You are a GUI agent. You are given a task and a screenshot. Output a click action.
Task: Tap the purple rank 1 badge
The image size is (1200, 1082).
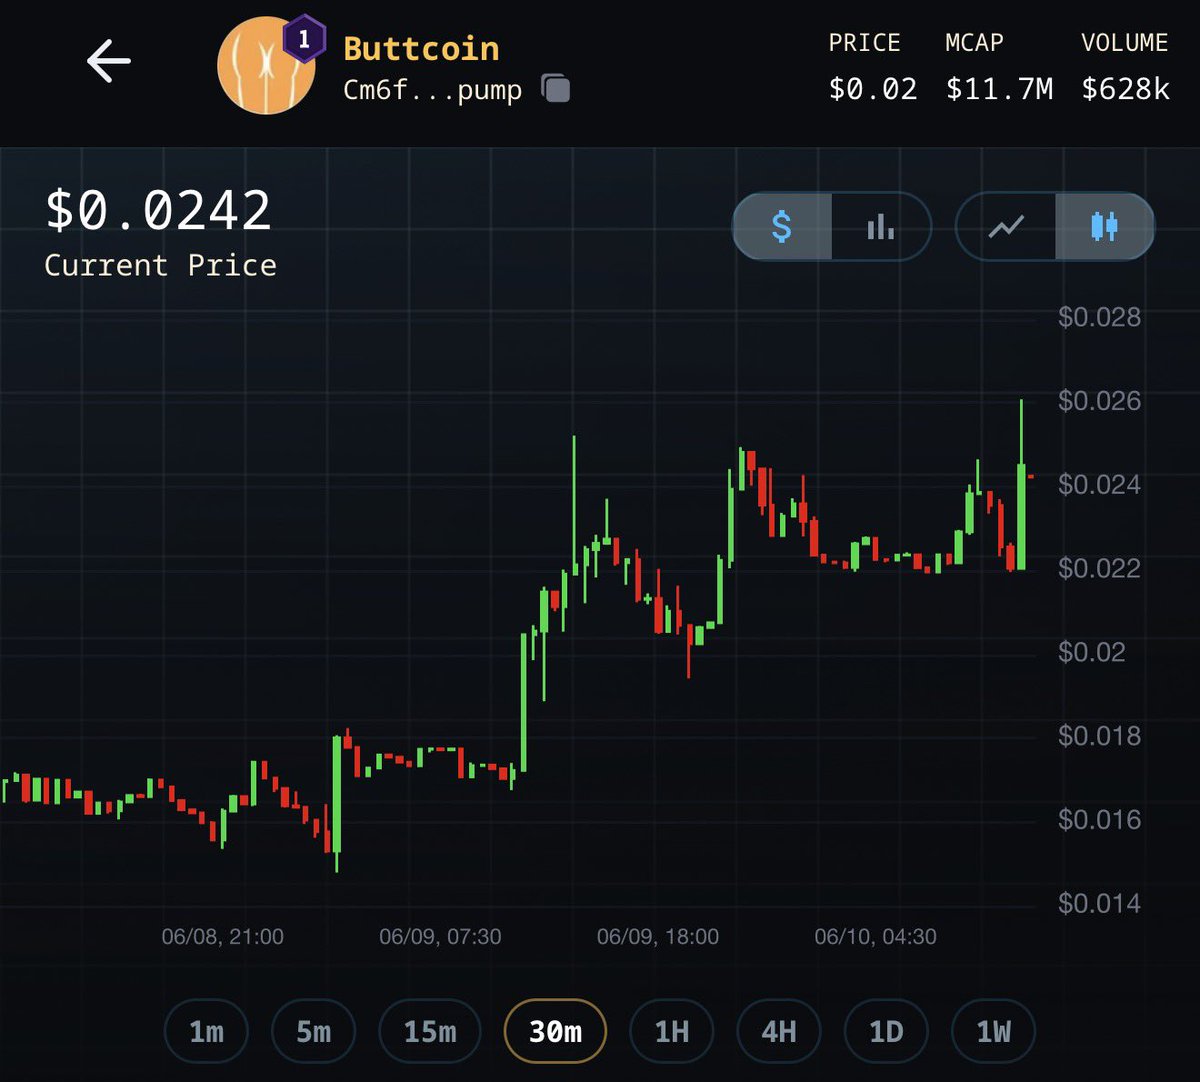[304, 40]
